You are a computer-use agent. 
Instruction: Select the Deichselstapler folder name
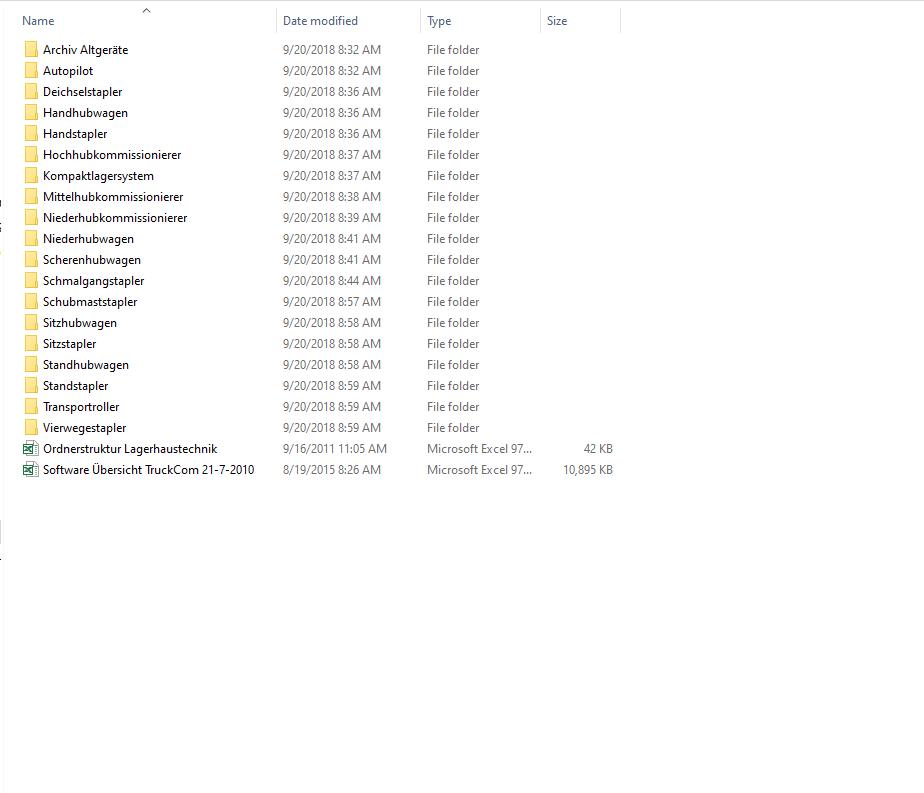pos(82,92)
